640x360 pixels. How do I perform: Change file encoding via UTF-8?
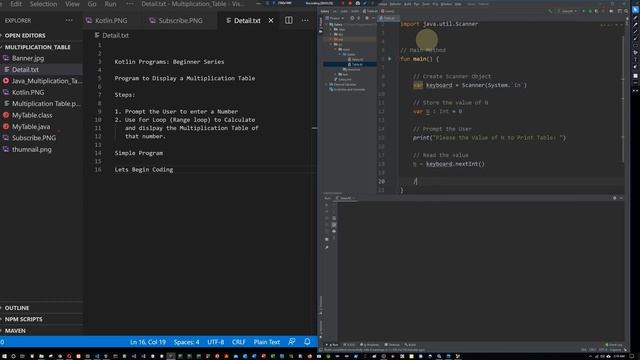[x=216, y=342]
